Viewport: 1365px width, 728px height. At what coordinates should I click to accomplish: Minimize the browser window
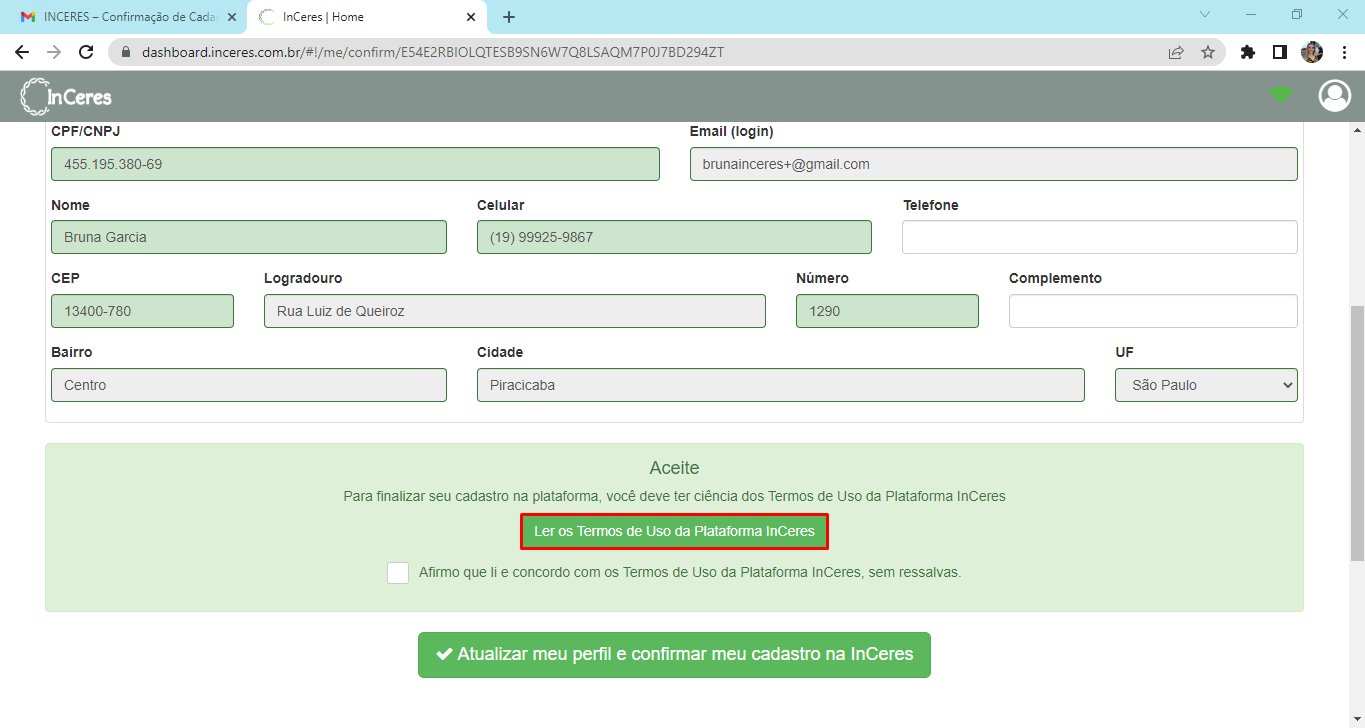pyautogui.click(x=1250, y=15)
